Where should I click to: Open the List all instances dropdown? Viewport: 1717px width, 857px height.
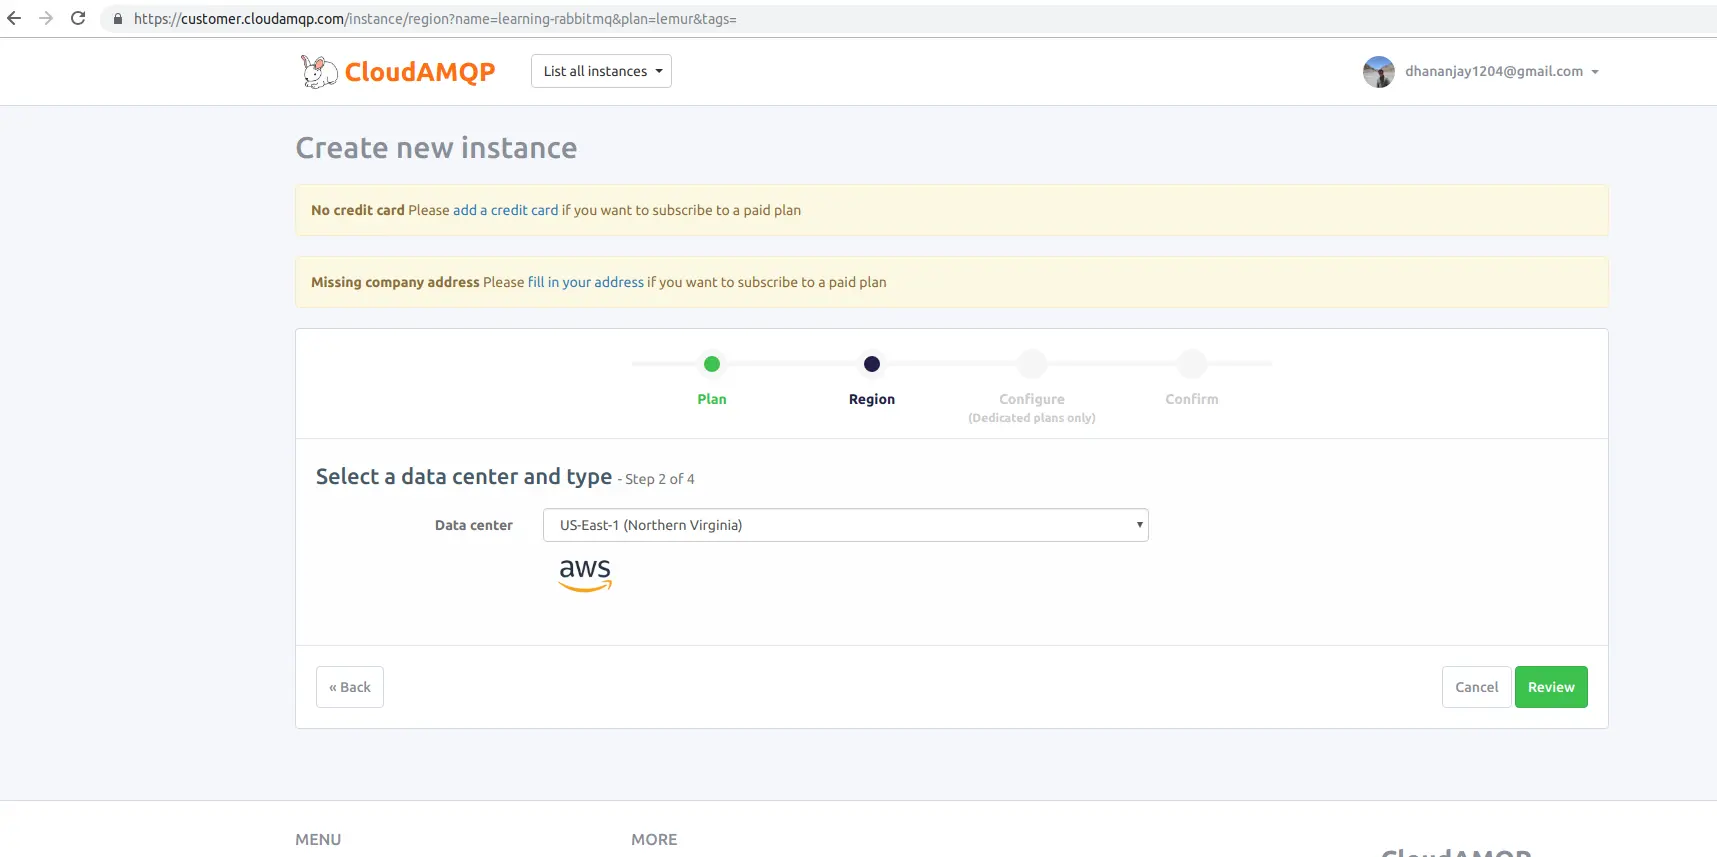click(x=601, y=71)
